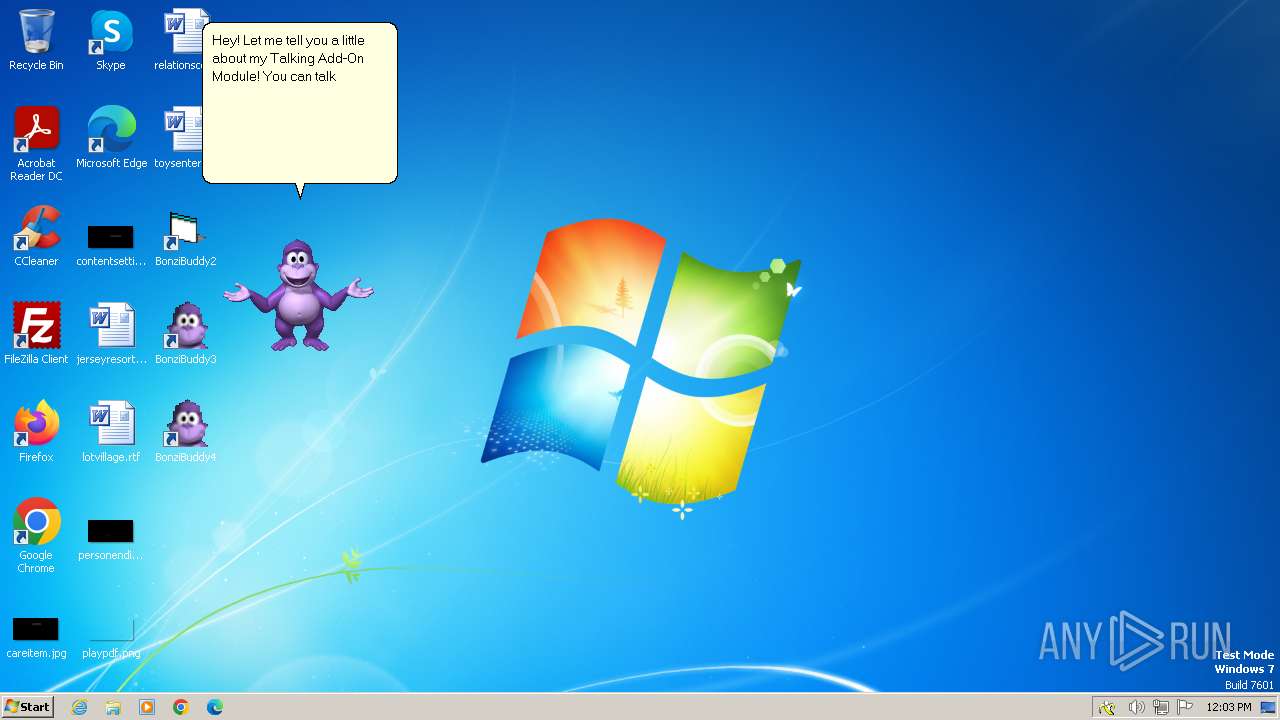Open the volume speaker tray icon
Screen dimensions: 1280x720
[x=1136, y=707]
